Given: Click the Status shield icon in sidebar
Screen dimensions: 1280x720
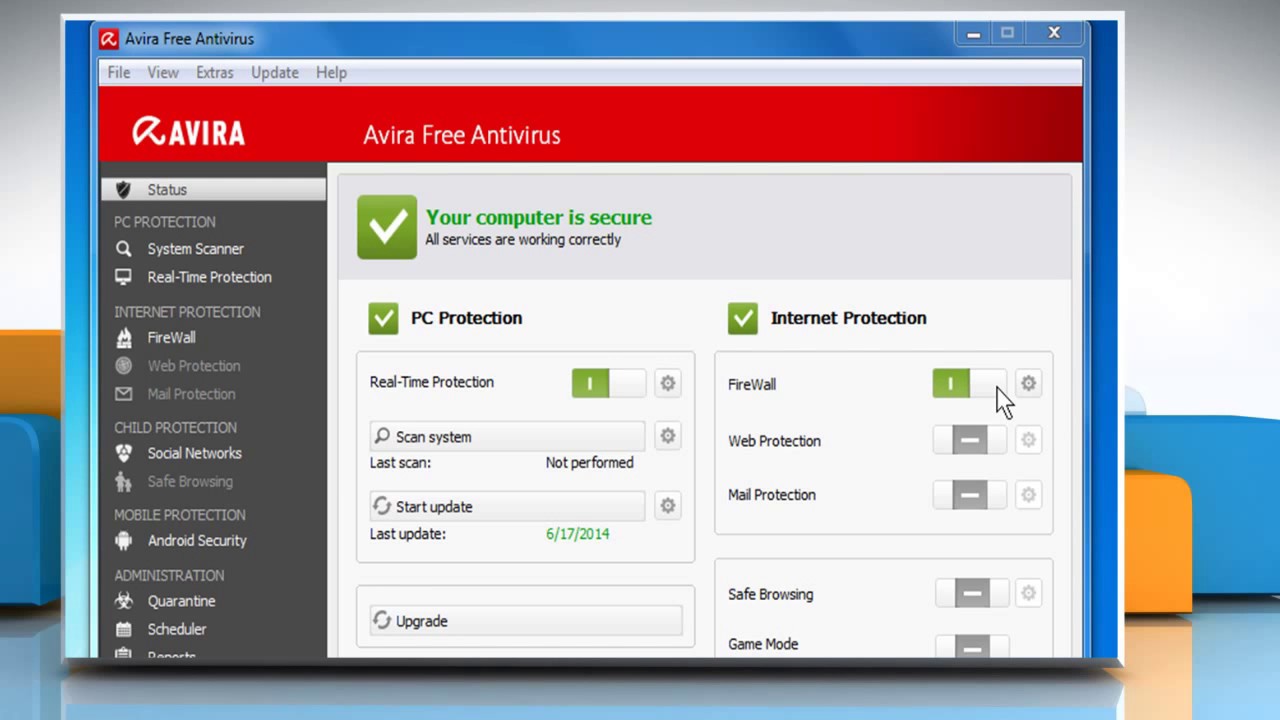Looking at the screenshot, I should tap(123, 189).
